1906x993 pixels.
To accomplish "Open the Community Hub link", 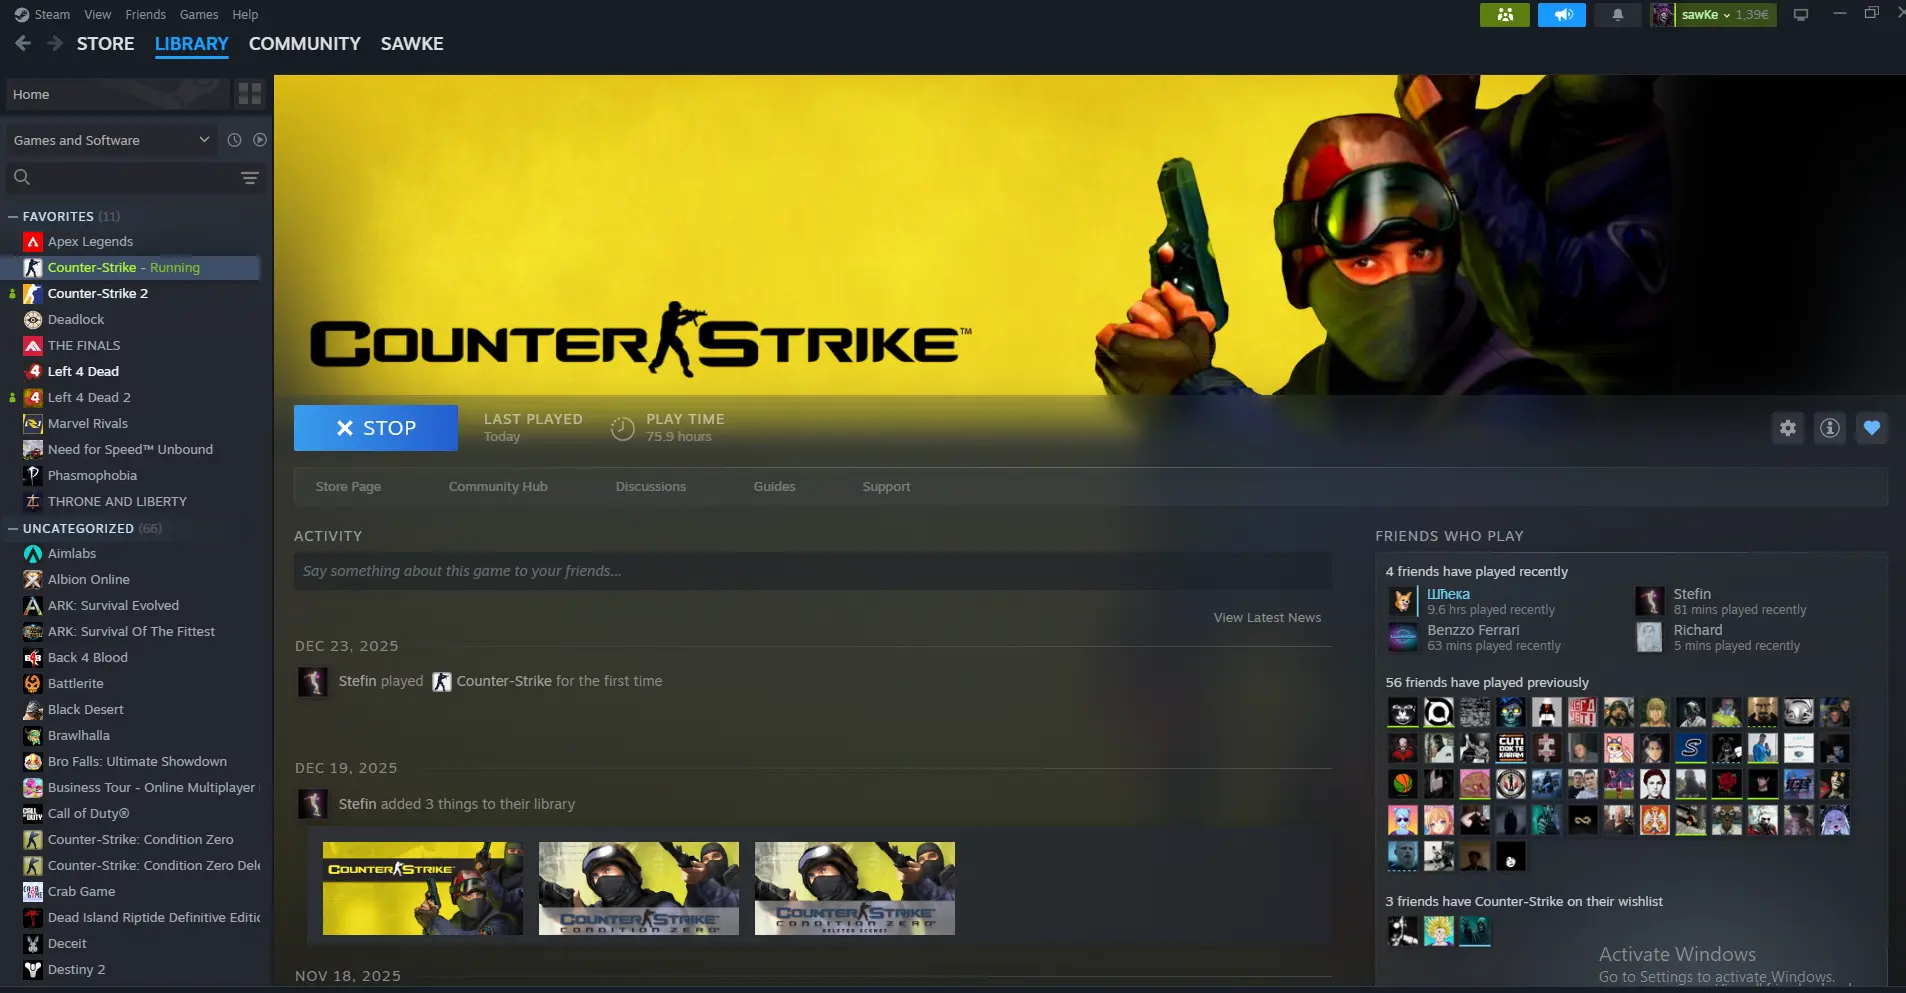I will [498, 487].
